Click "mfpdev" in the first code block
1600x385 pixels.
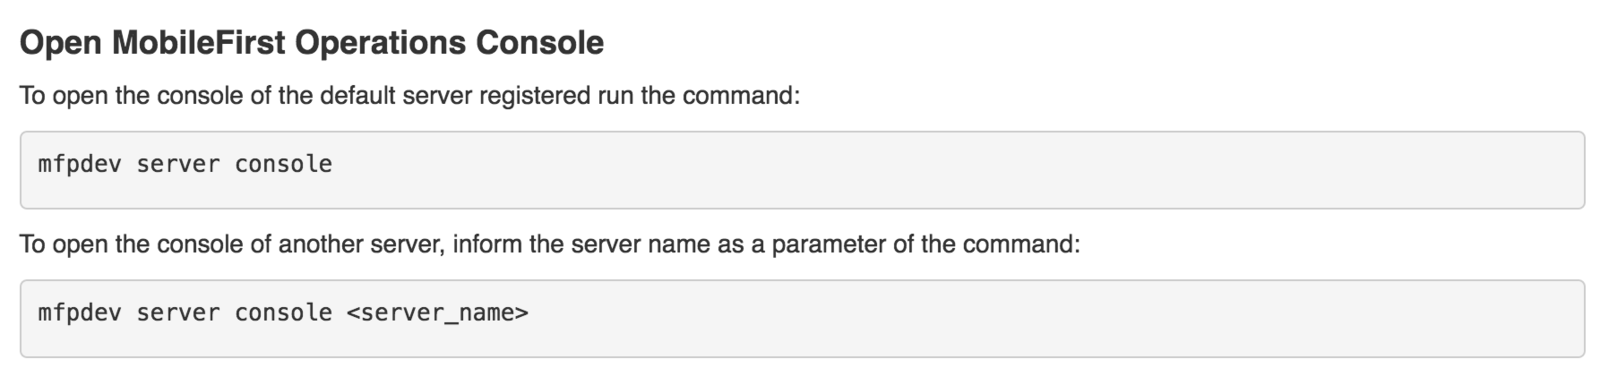[x=80, y=164]
